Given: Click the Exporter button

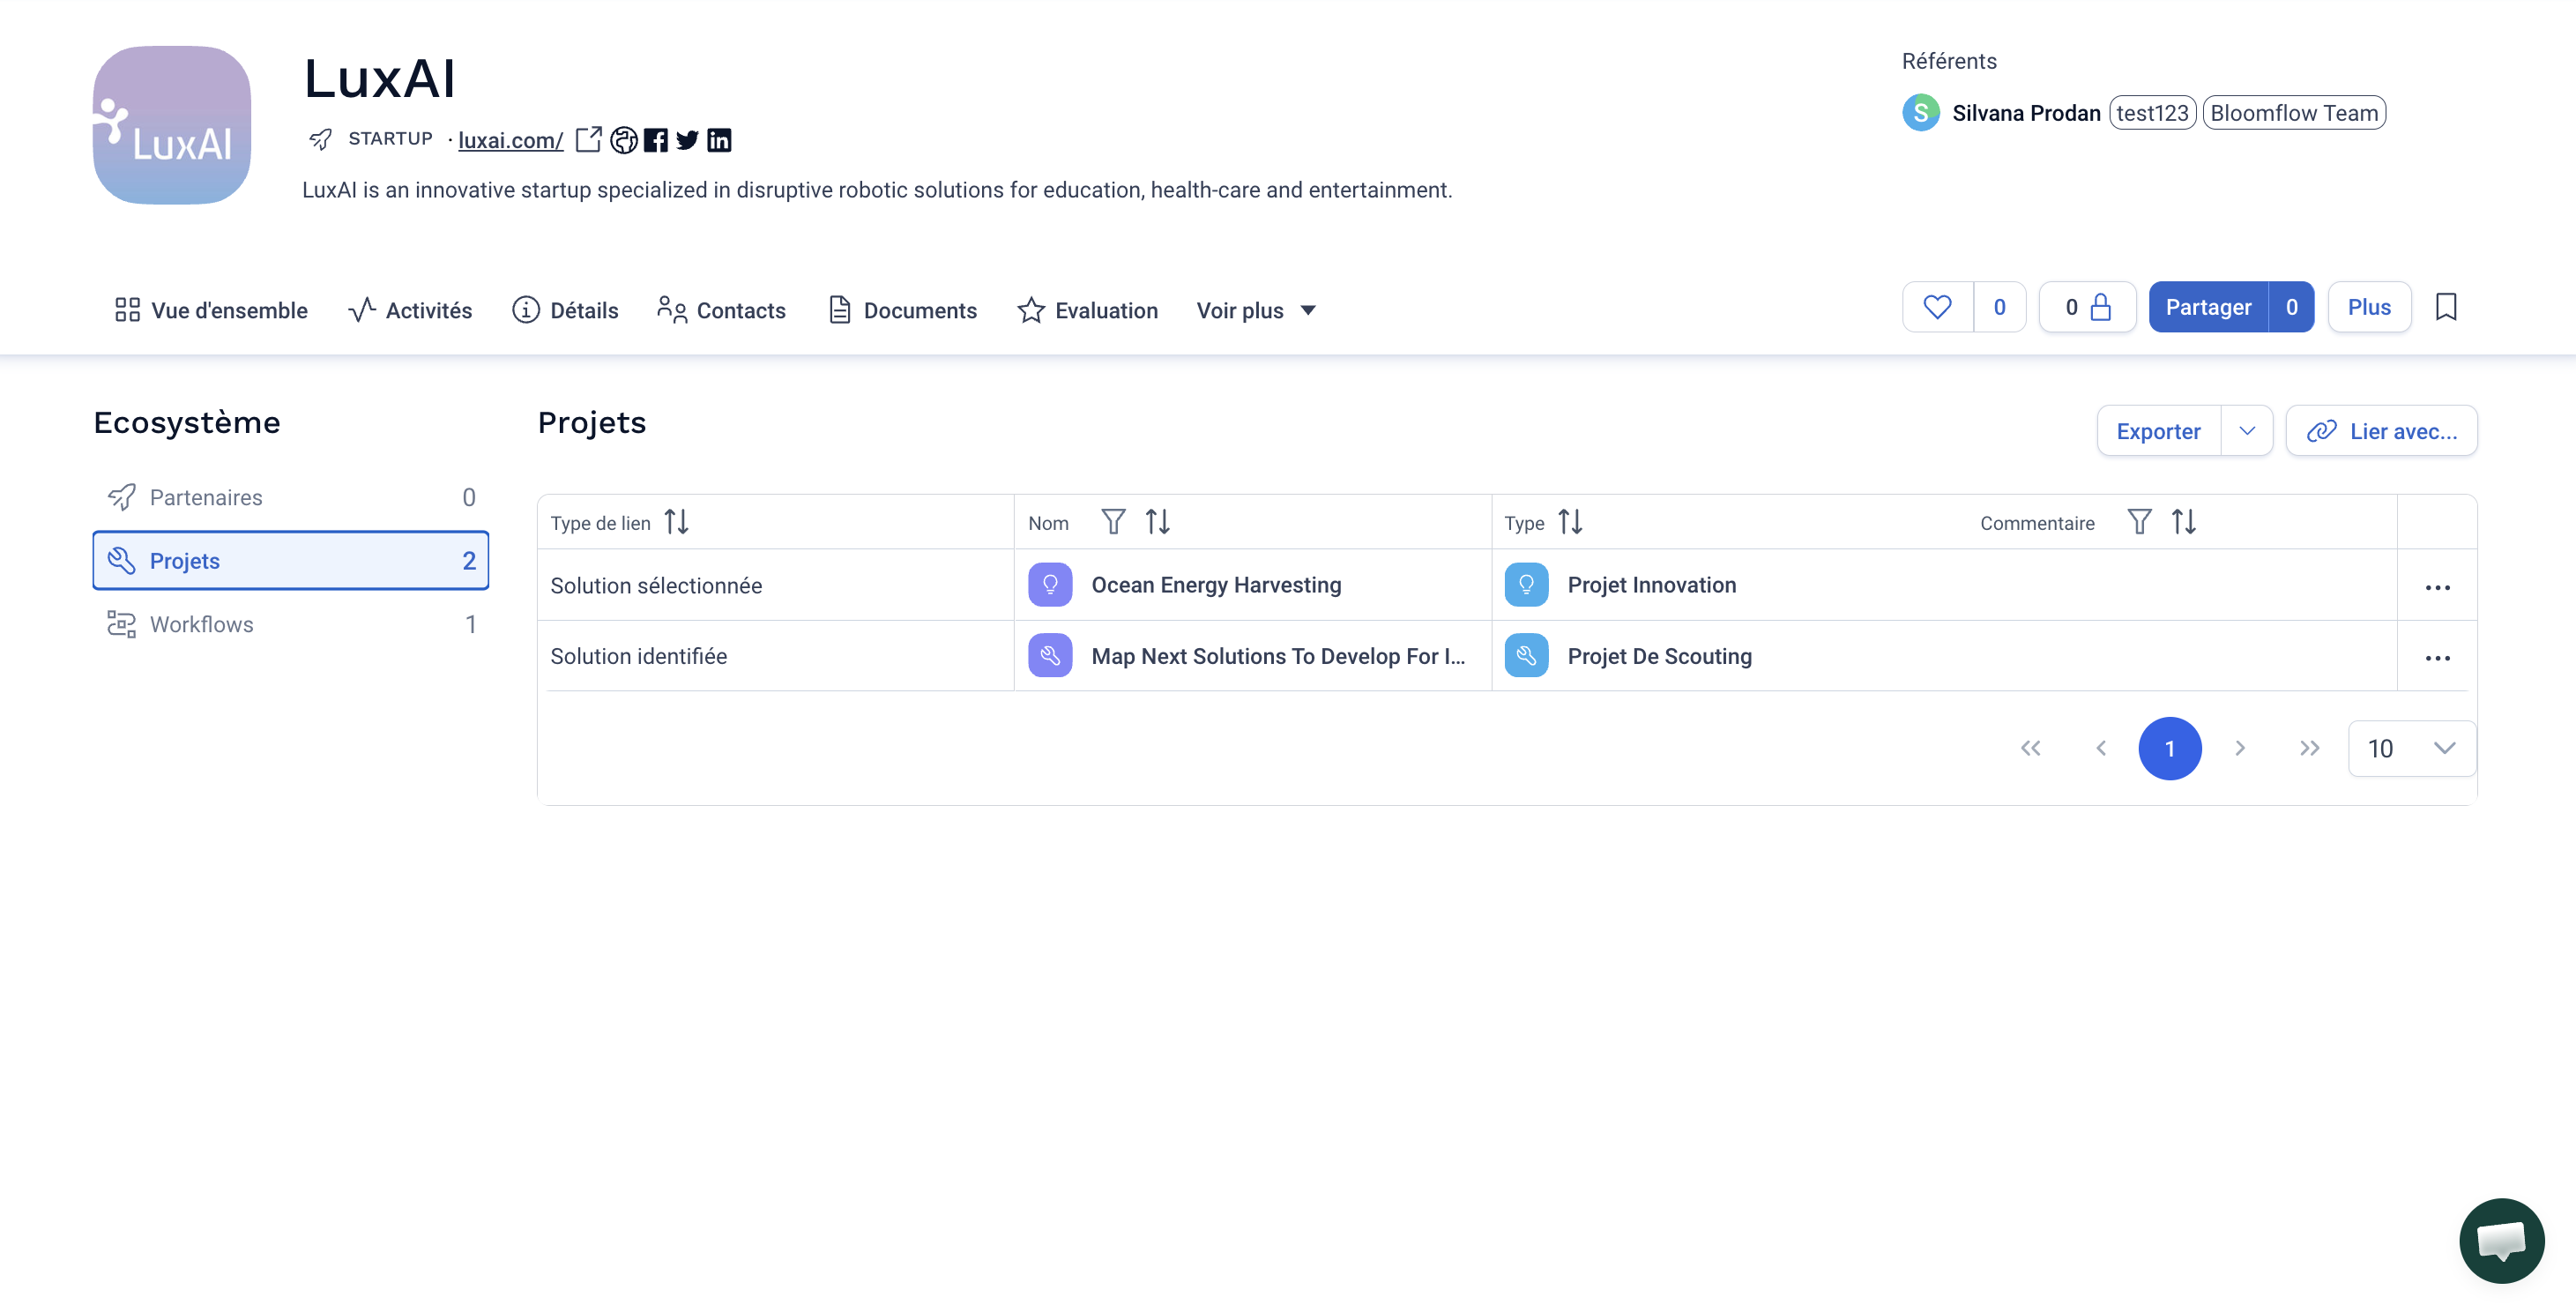Looking at the screenshot, I should [x=2159, y=431].
